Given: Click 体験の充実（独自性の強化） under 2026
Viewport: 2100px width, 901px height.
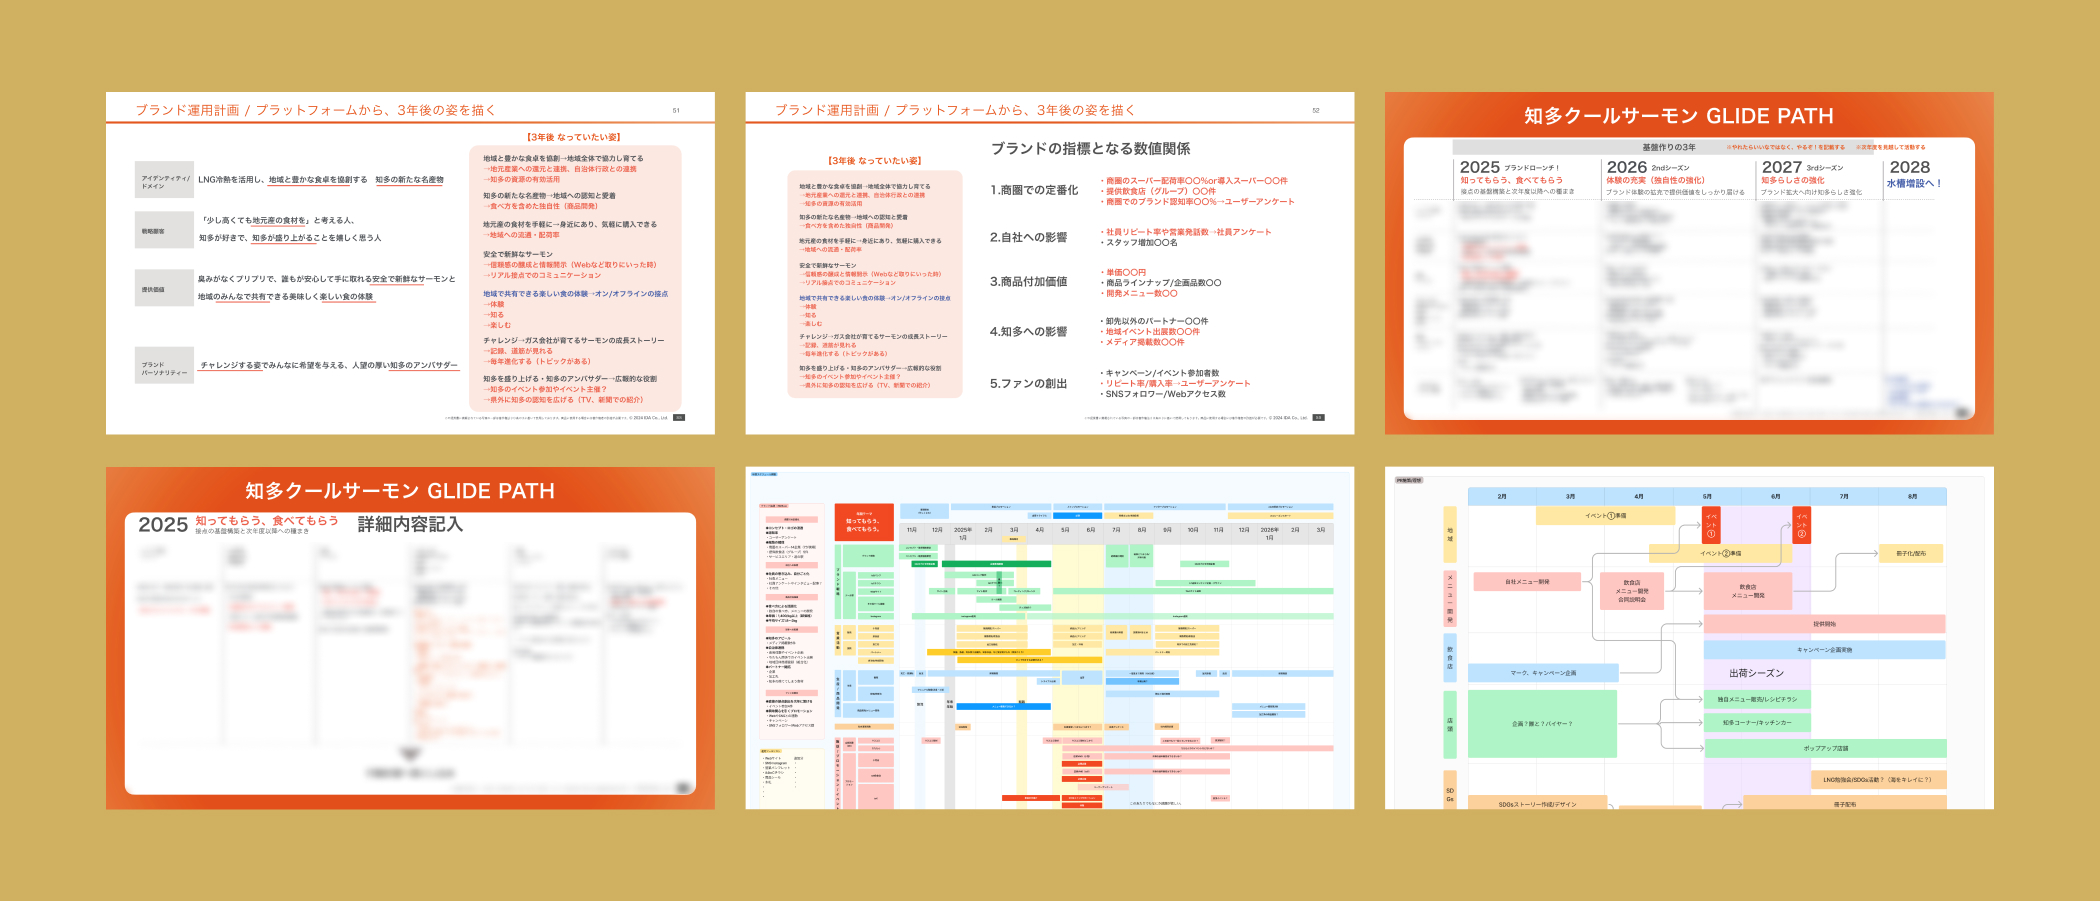Looking at the screenshot, I should (x=1655, y=180).
